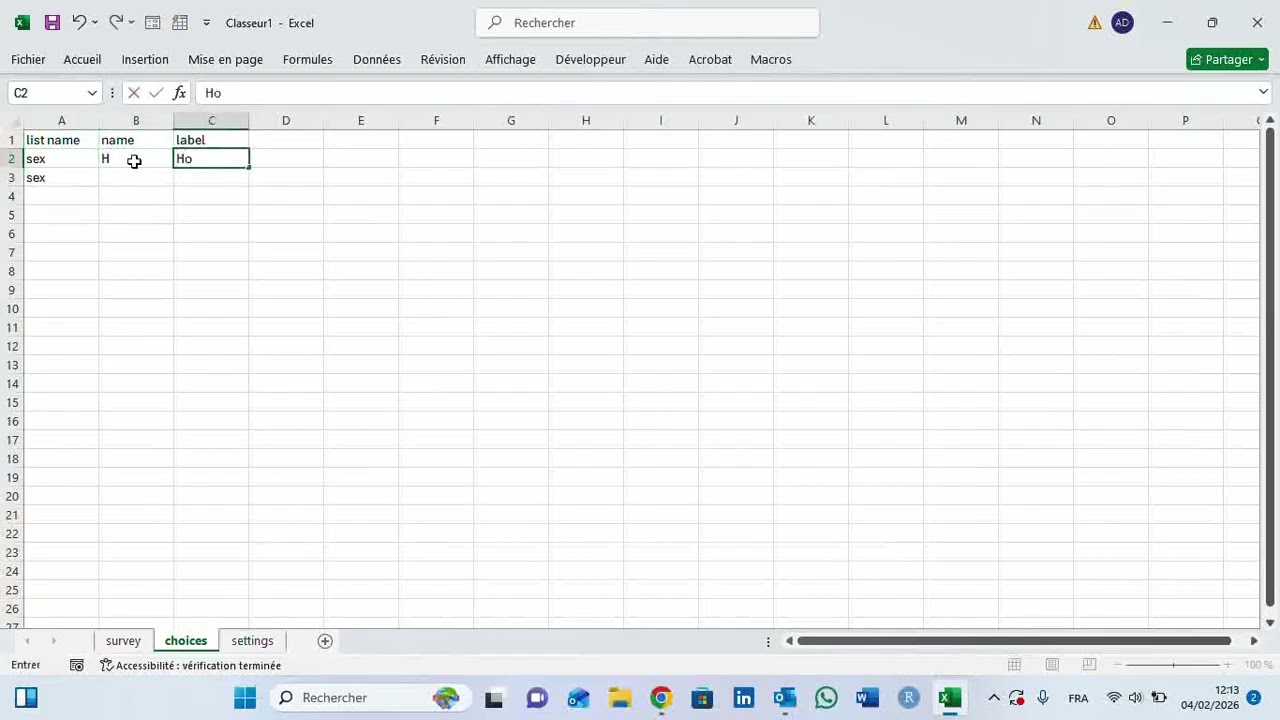Select the row 5 header

12,215
